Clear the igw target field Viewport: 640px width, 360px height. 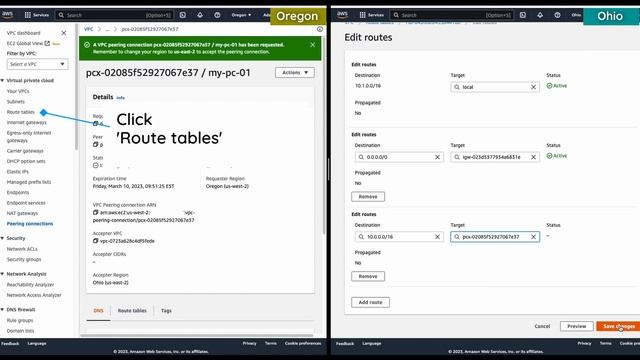pyautogui.click(x=533, y=157)
